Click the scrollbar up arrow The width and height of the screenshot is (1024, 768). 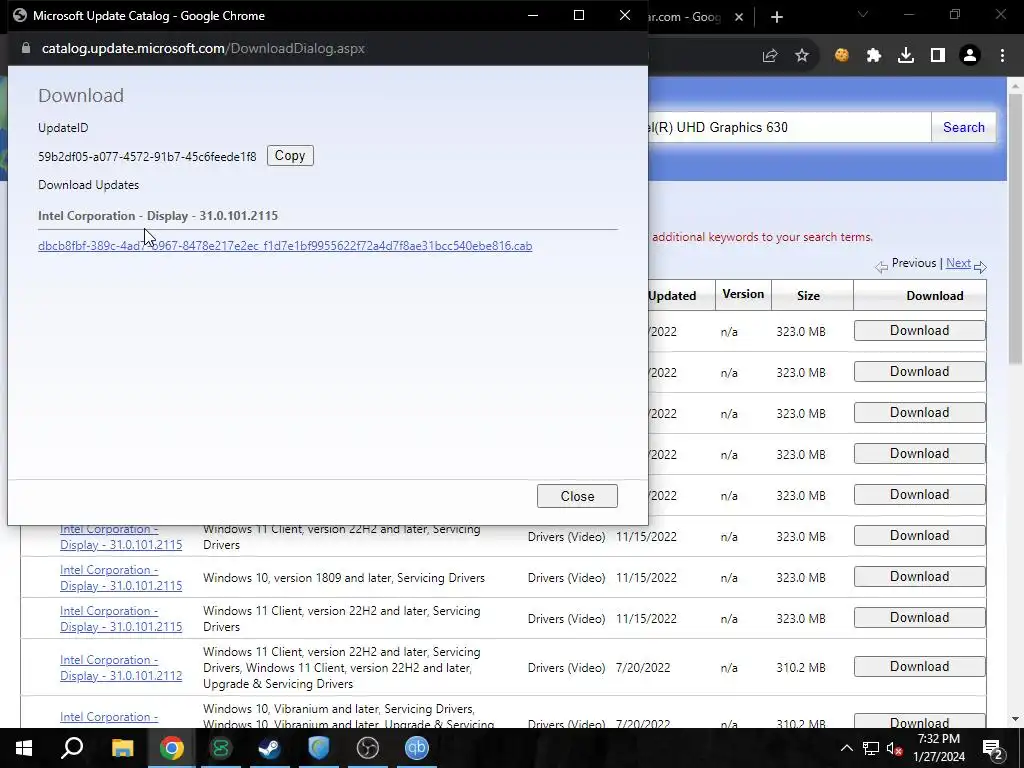click(x=1015, y=86)
